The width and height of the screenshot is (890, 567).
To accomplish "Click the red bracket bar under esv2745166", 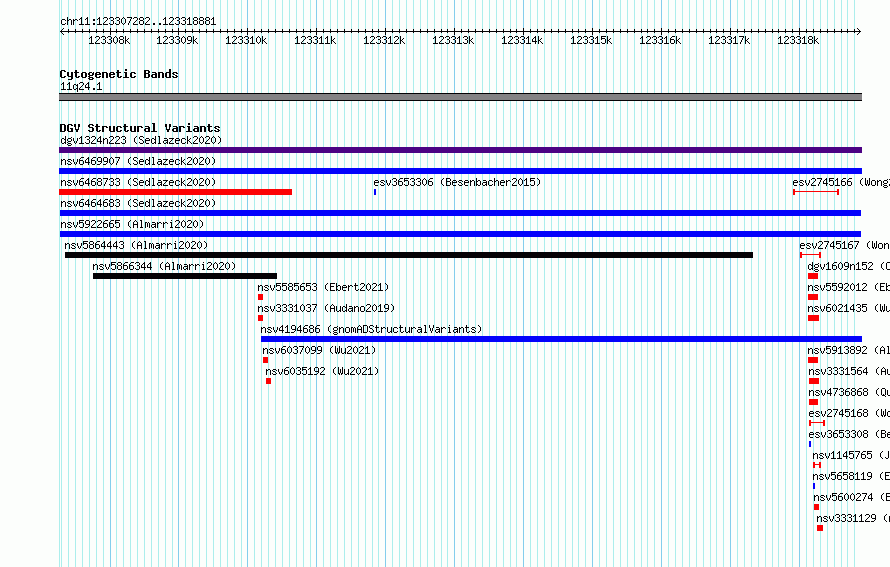I will 816,192.
